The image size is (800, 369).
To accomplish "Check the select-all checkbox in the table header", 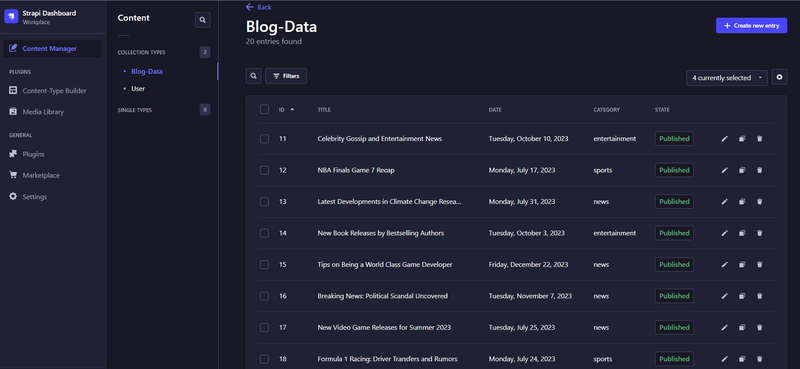I will 264,109.
